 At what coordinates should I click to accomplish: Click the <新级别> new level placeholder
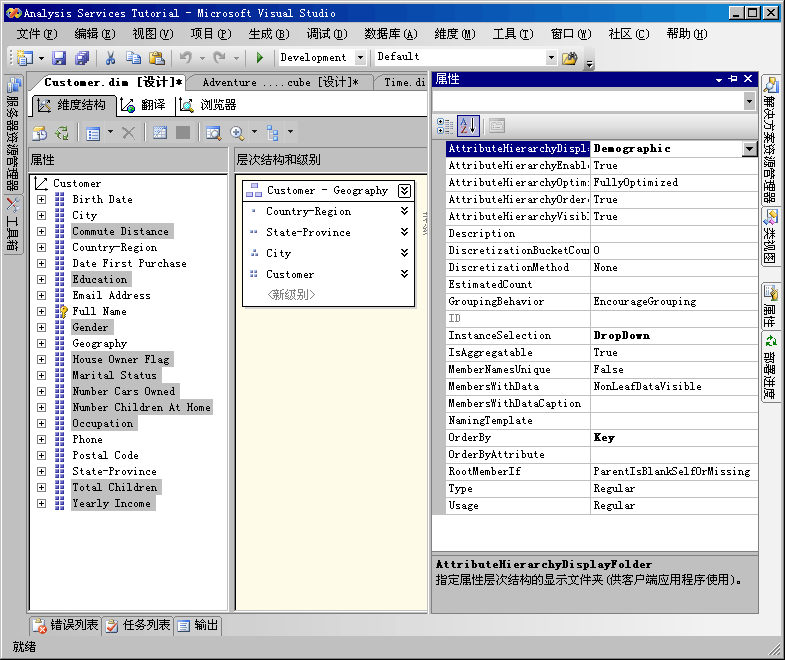(291, 295)
